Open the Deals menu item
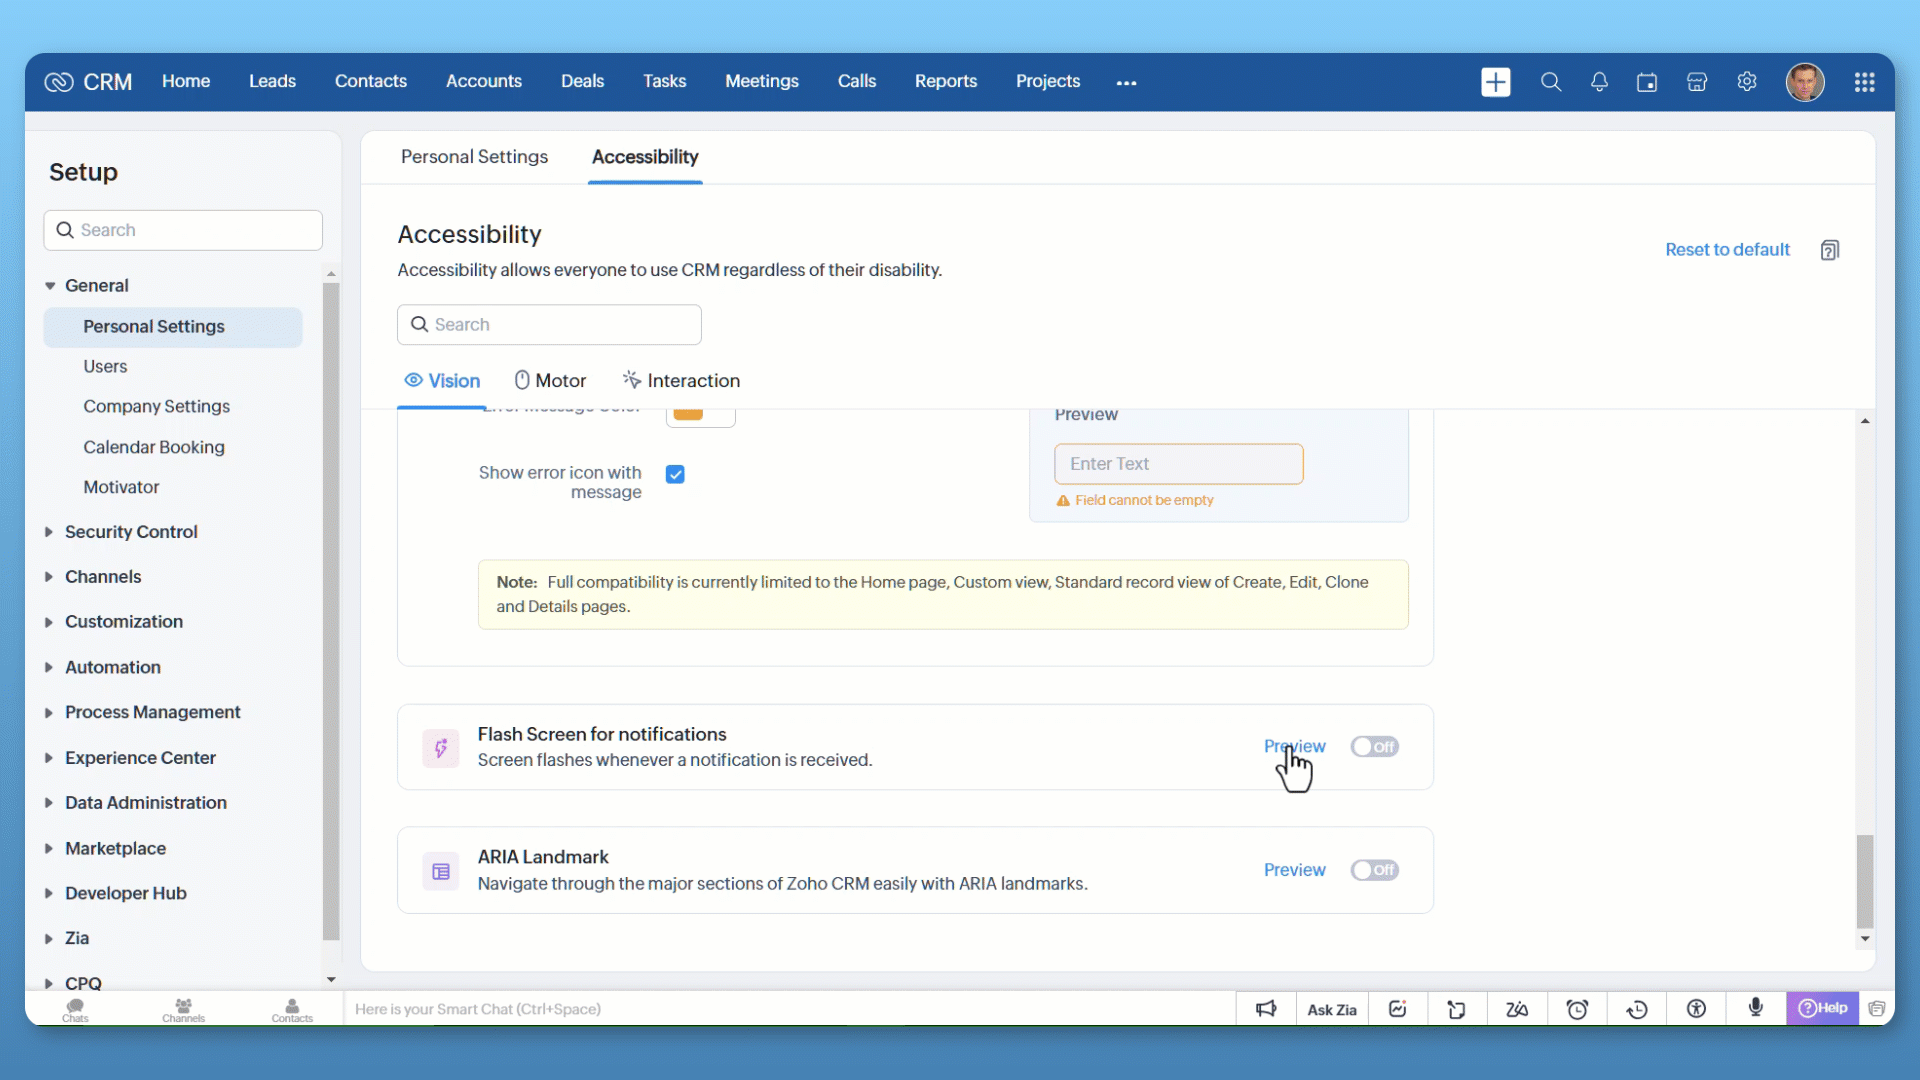 (x=582, y=81)
